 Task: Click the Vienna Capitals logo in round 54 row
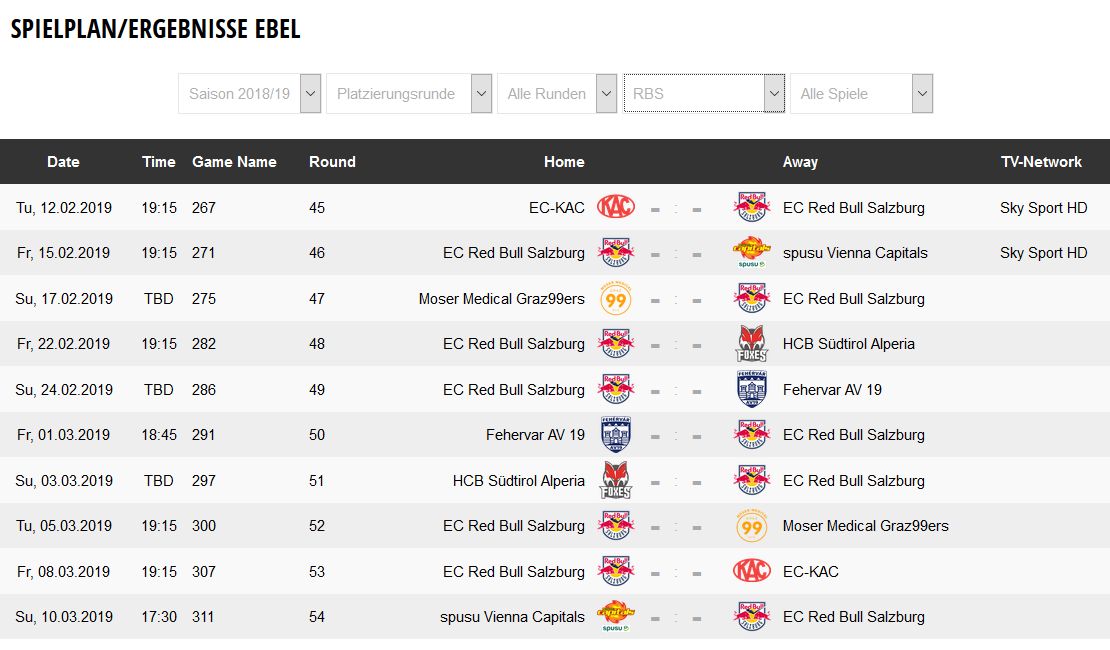coord(616,617)
